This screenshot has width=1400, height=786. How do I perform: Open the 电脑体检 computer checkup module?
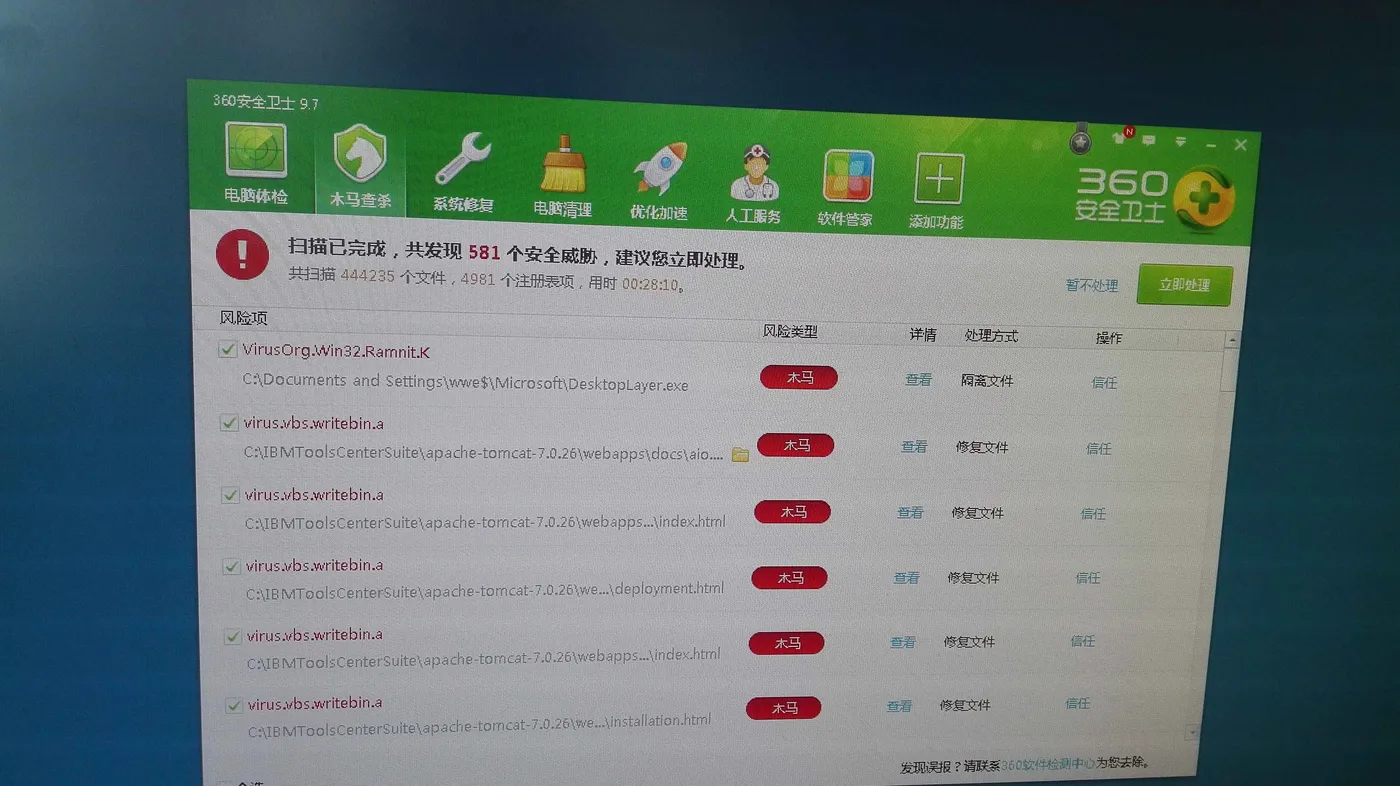(x=255, y=164)
